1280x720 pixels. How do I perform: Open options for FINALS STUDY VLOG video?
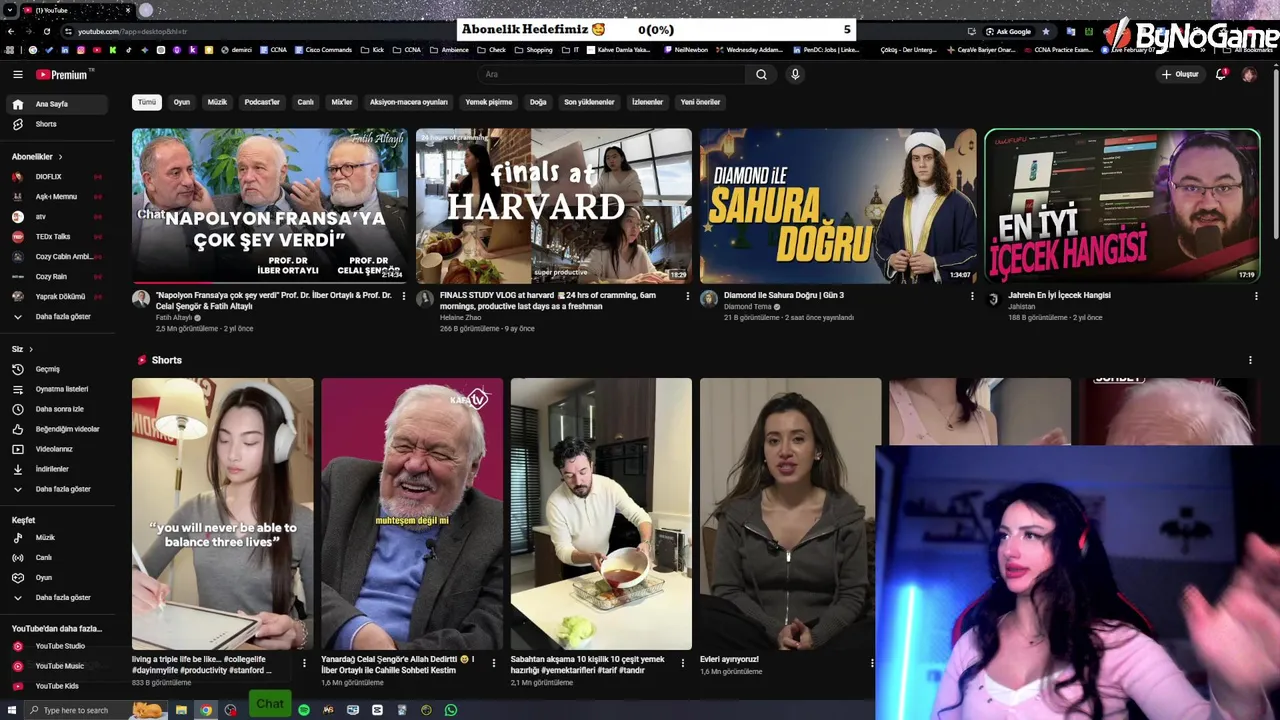coord(687,296)
